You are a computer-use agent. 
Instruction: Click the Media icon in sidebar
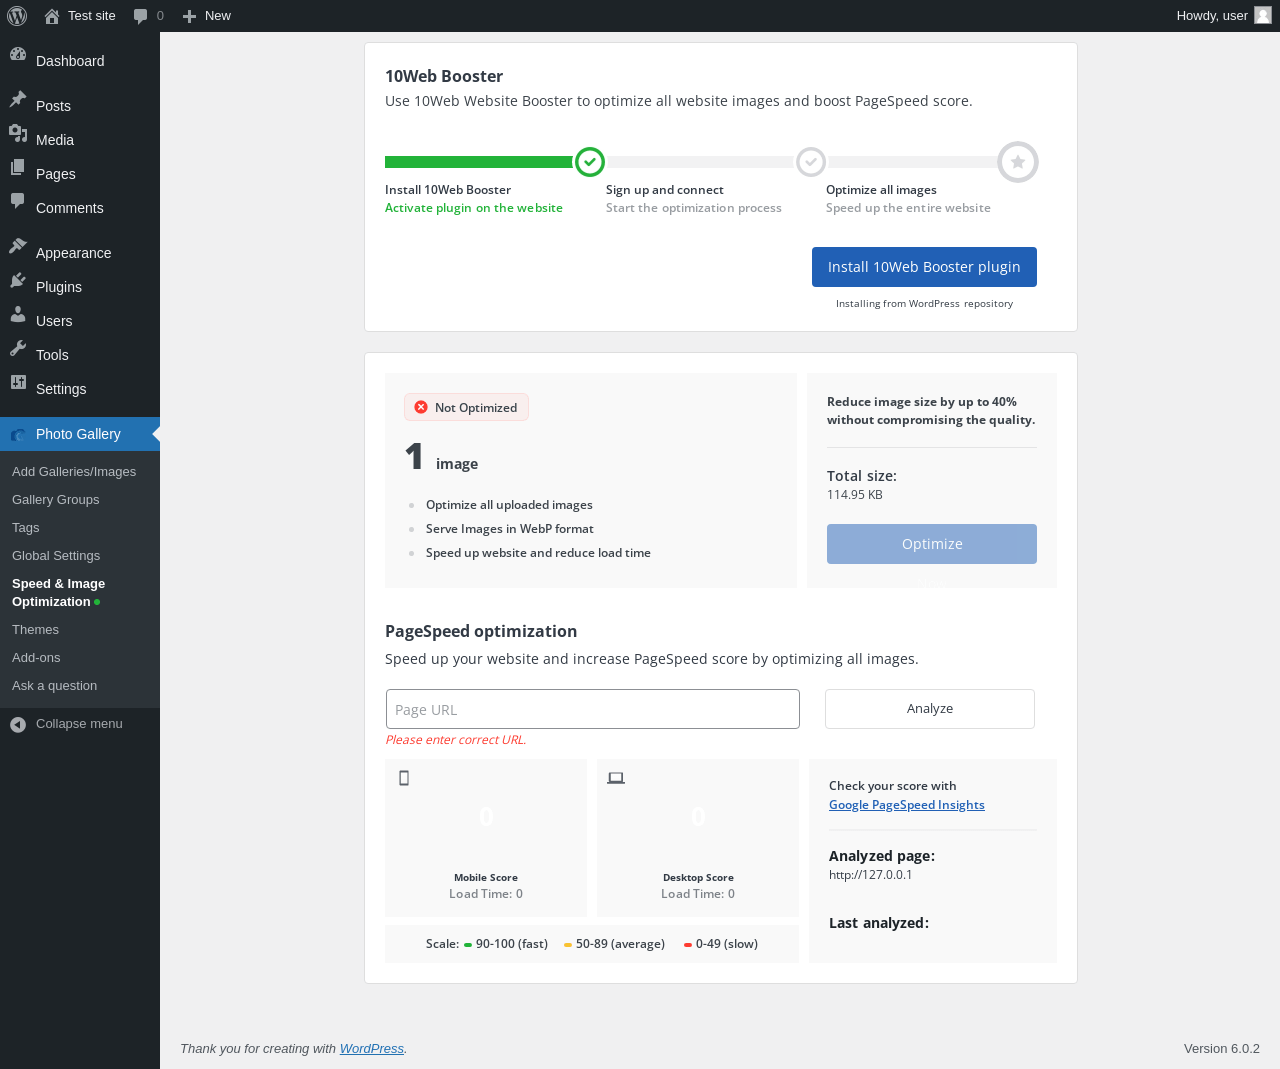pos(18,133)
